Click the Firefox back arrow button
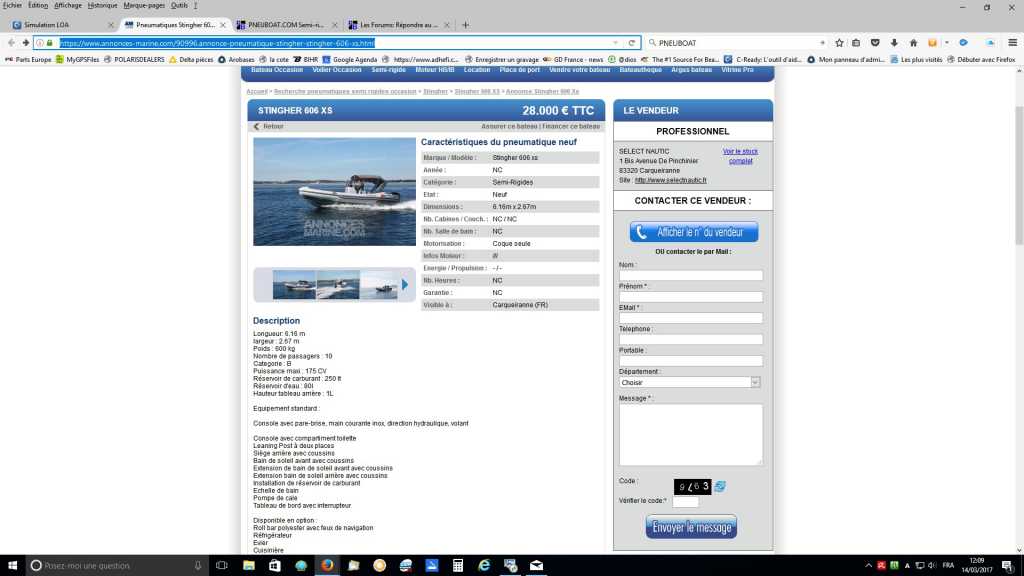 point(11,43)
